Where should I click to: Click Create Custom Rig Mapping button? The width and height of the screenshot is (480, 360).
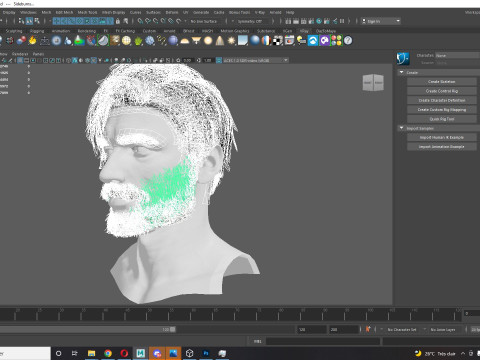(442, 110)
